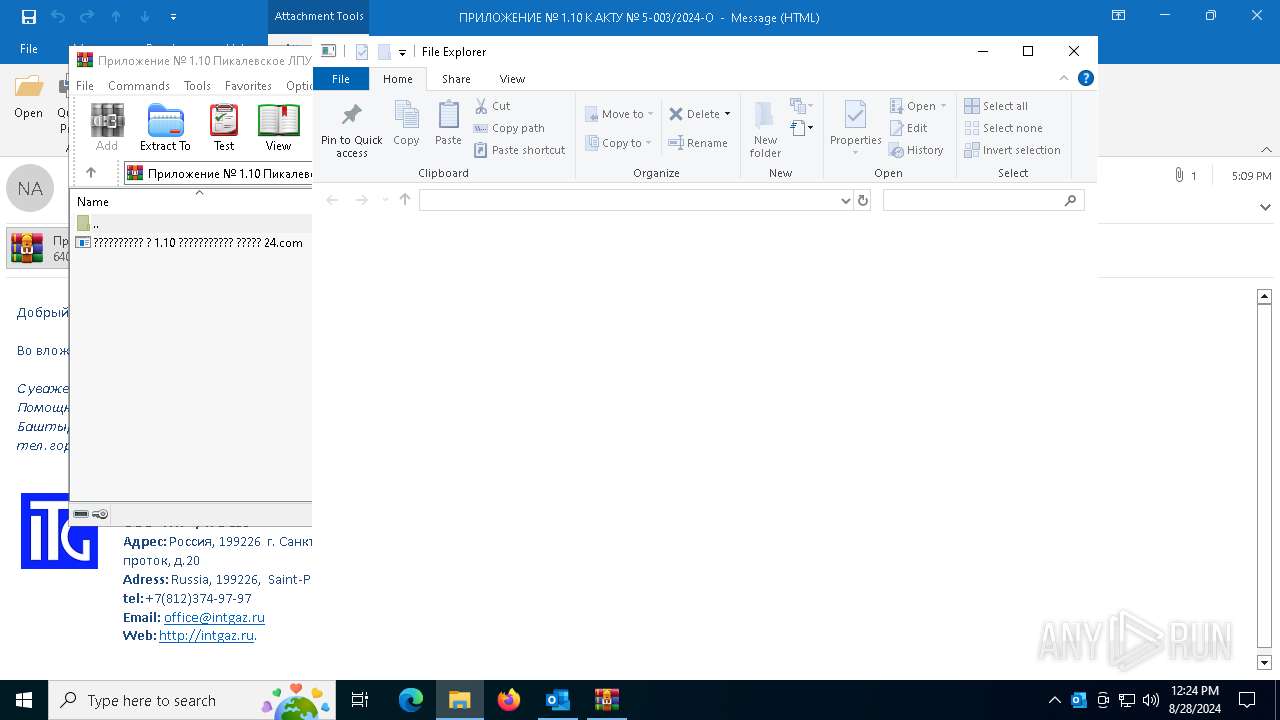Image resolution: width=1280 pixels, height=720 pixels.
Task: Switch to the Home ribbon tab
Action: pyautogui.click(x=397, y=79)
